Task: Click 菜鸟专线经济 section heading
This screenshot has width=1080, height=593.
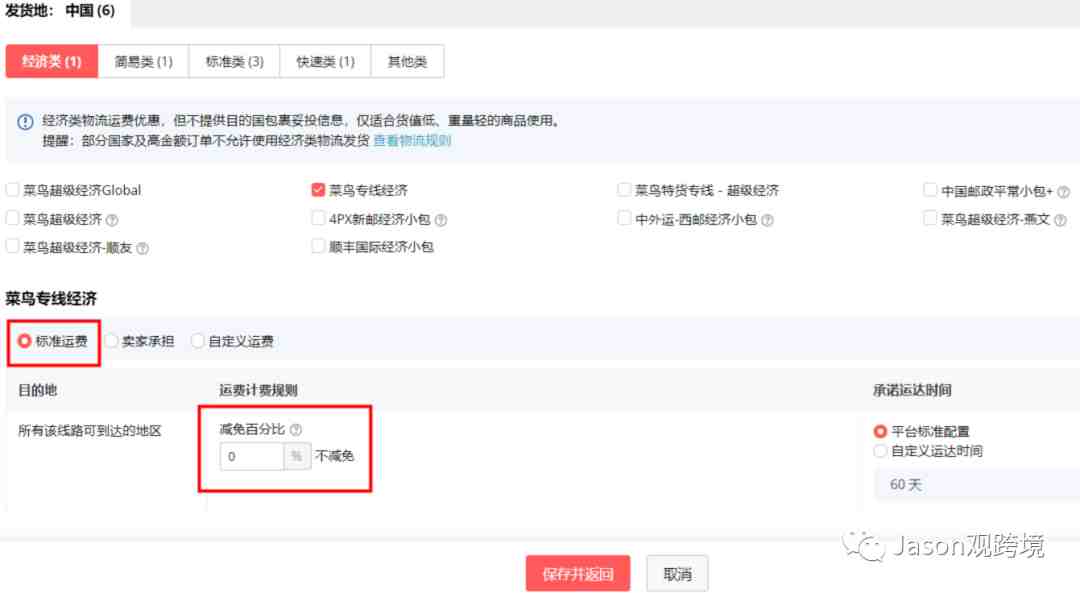Action: (52, 299)
